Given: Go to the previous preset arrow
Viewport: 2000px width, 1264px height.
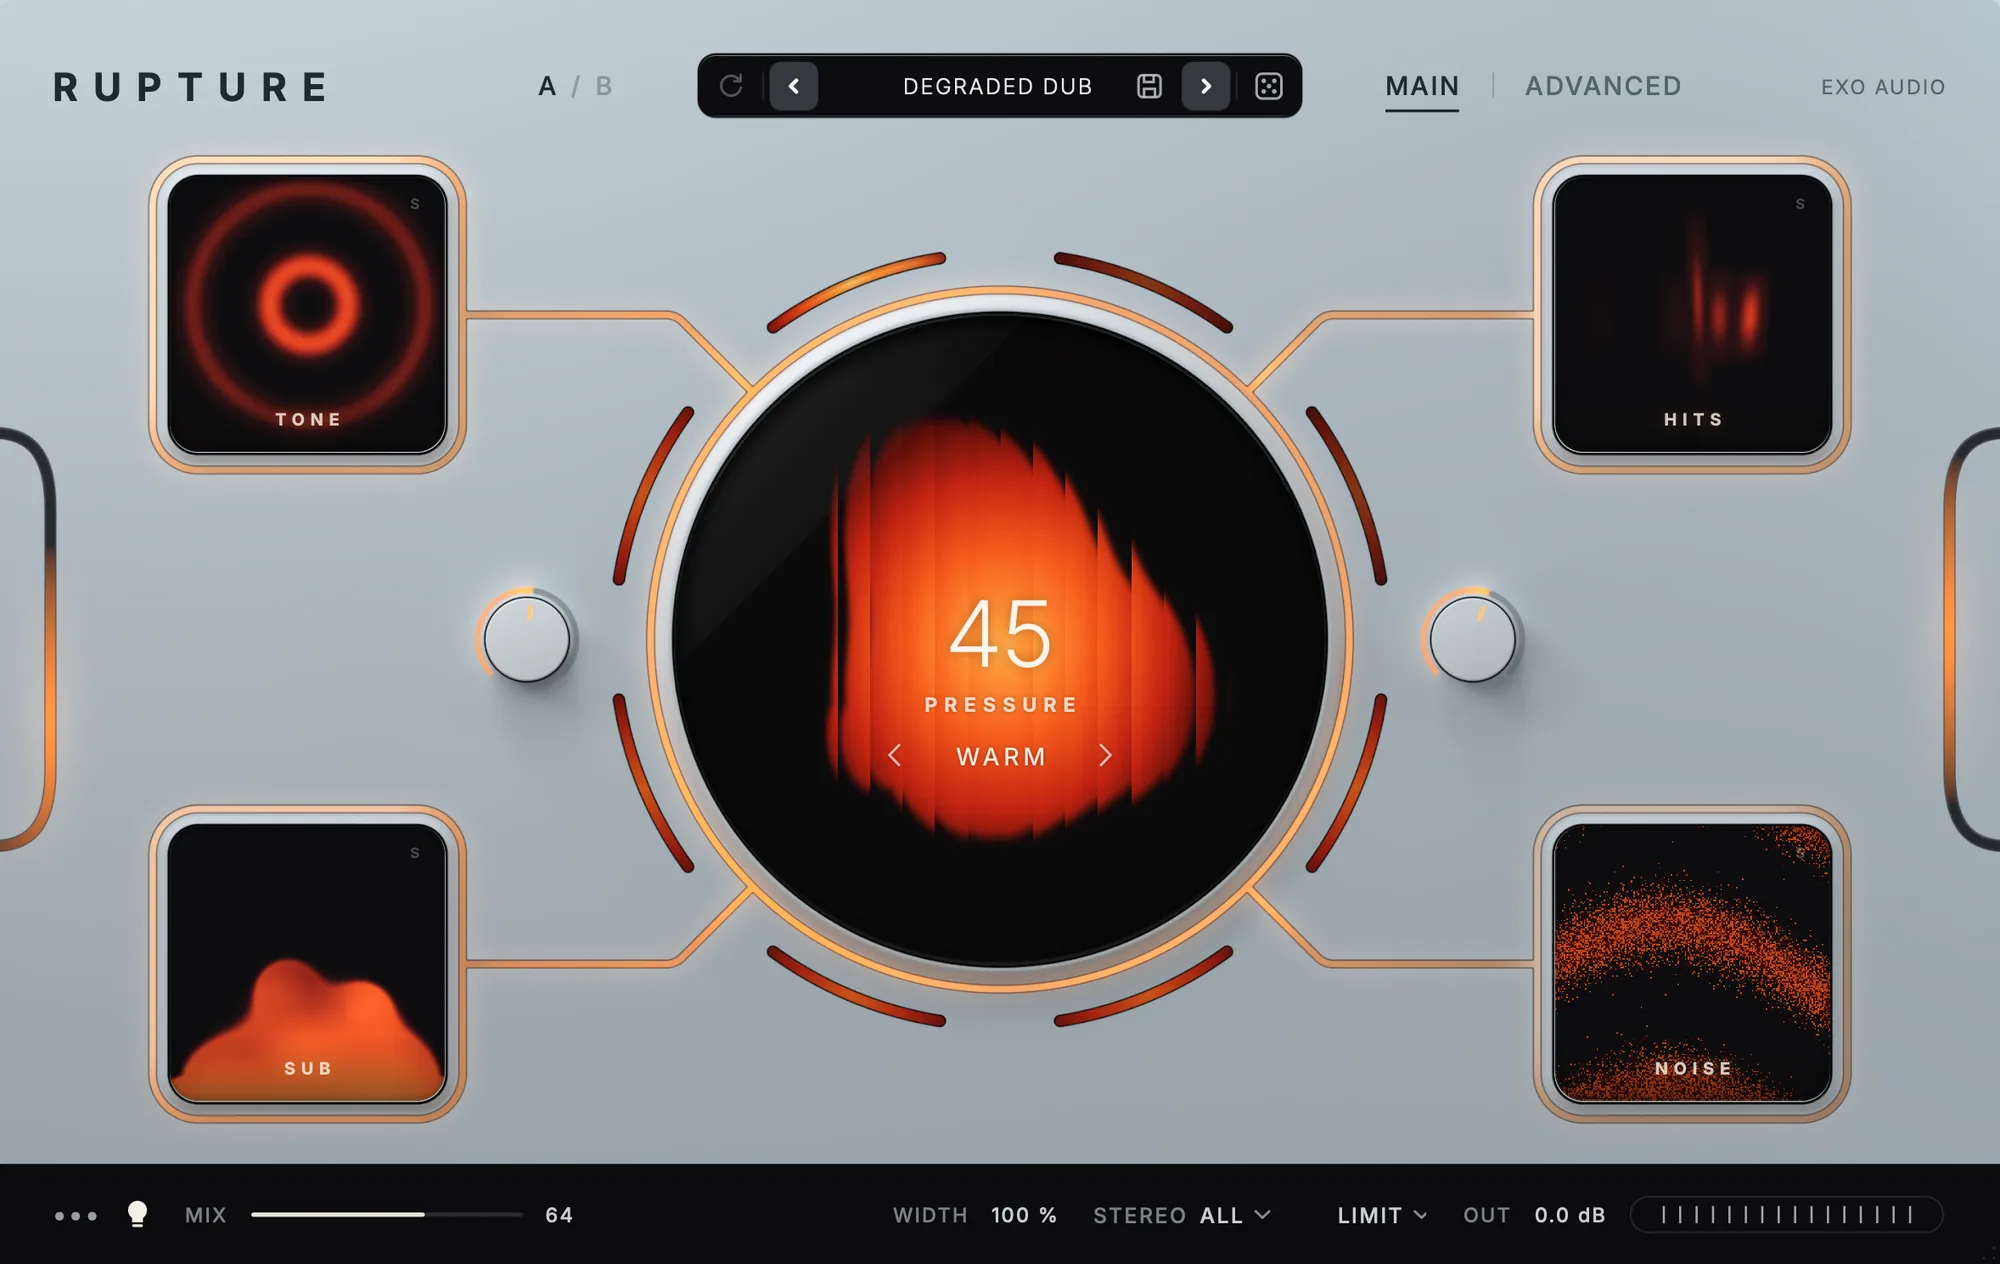Looking at the screenshot, I should [794, 86].
